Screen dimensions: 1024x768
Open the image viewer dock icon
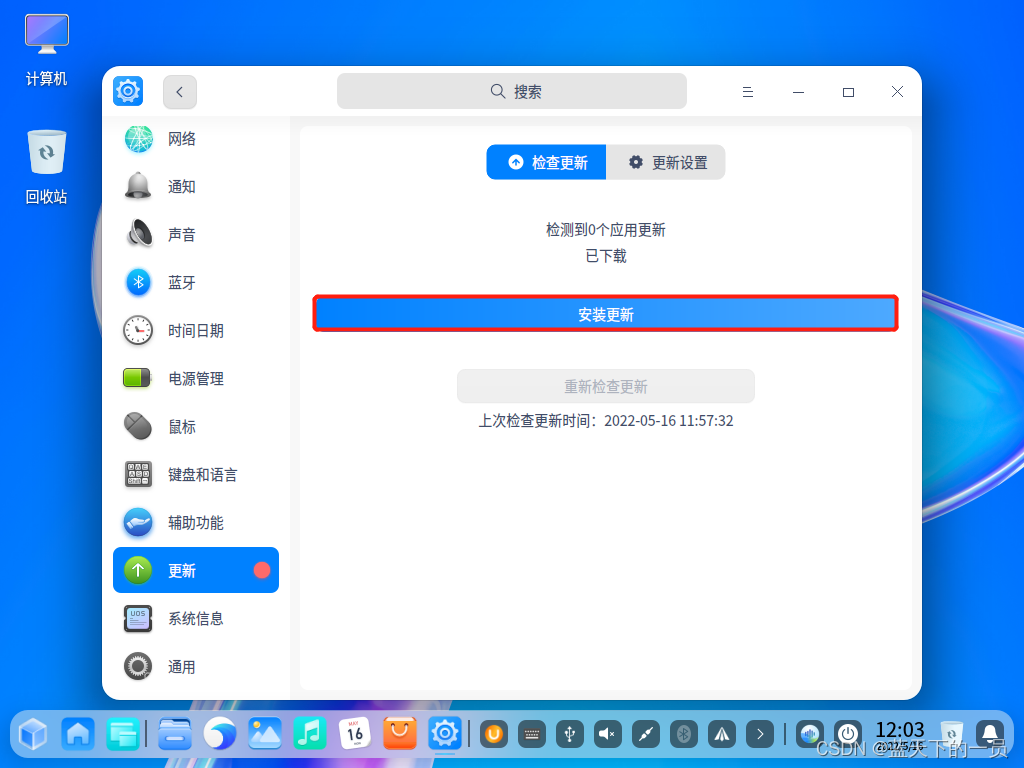point(264,734)
